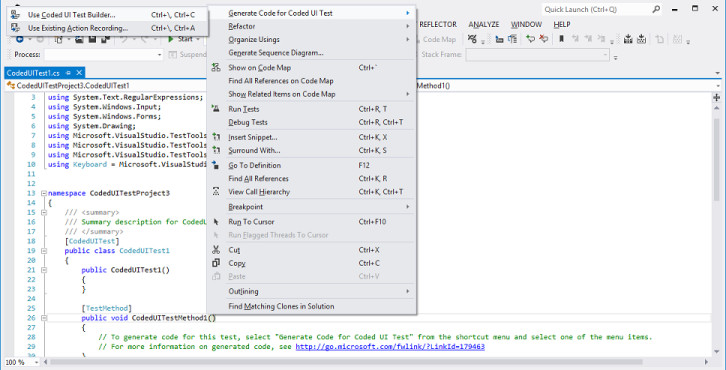The width and height of the screenshot is (726, 370).
Task: Click the New Project toolbar icon
Action: point(59,40)
